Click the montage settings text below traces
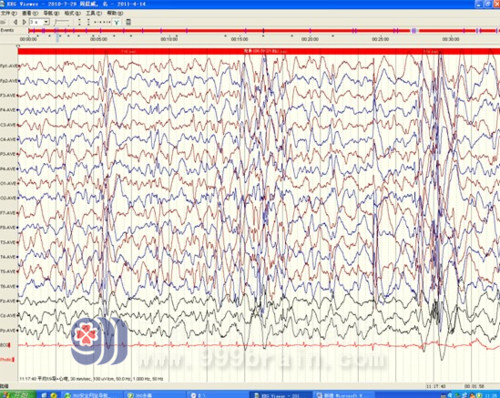 tap(91, 379)
